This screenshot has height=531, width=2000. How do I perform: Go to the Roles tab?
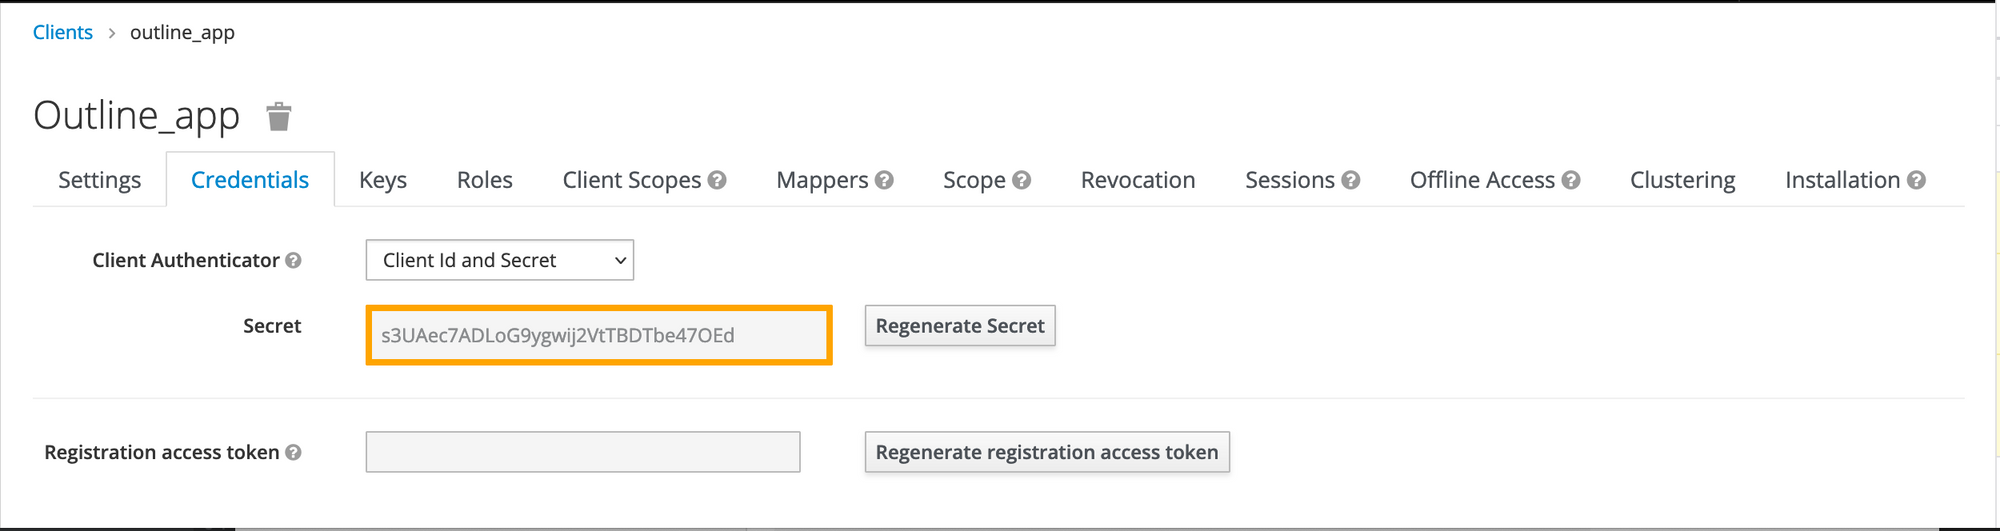coord(485,180)
